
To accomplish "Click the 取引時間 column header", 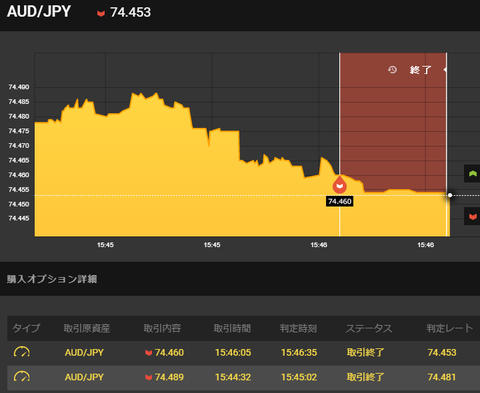I will pyautogui.click(x=232, y=328).
